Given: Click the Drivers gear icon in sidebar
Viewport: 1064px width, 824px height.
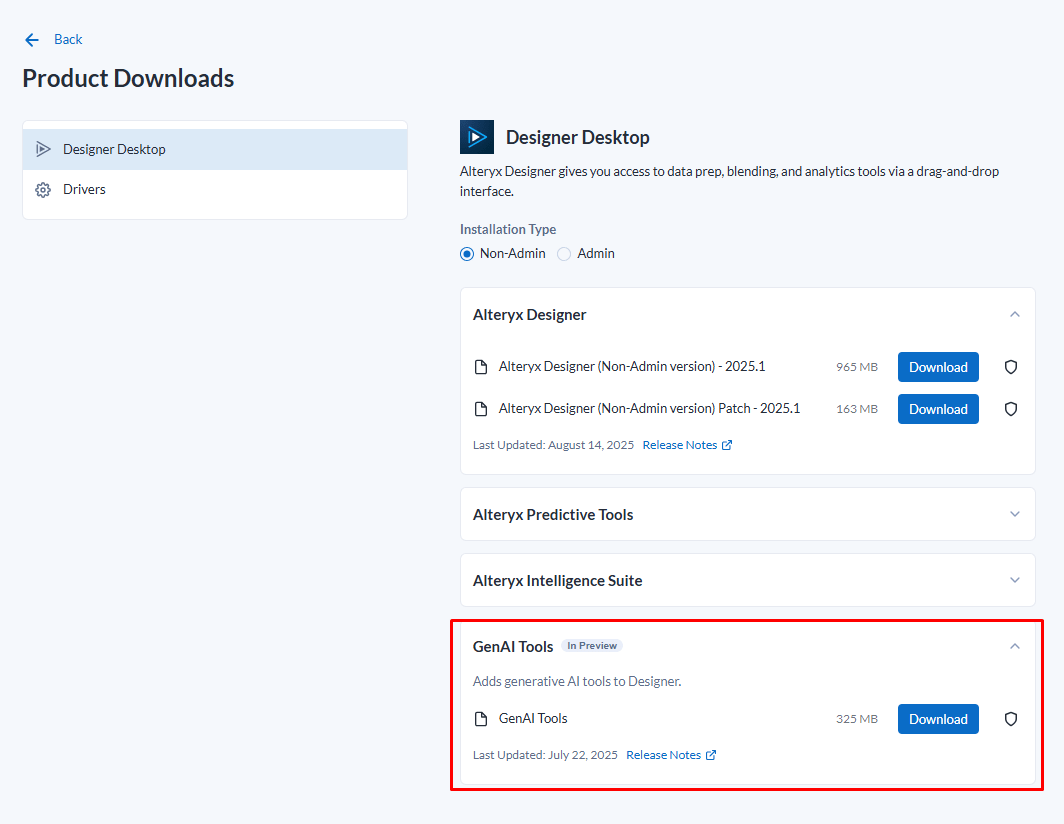Looking at the screenshot, I should 43,190.
